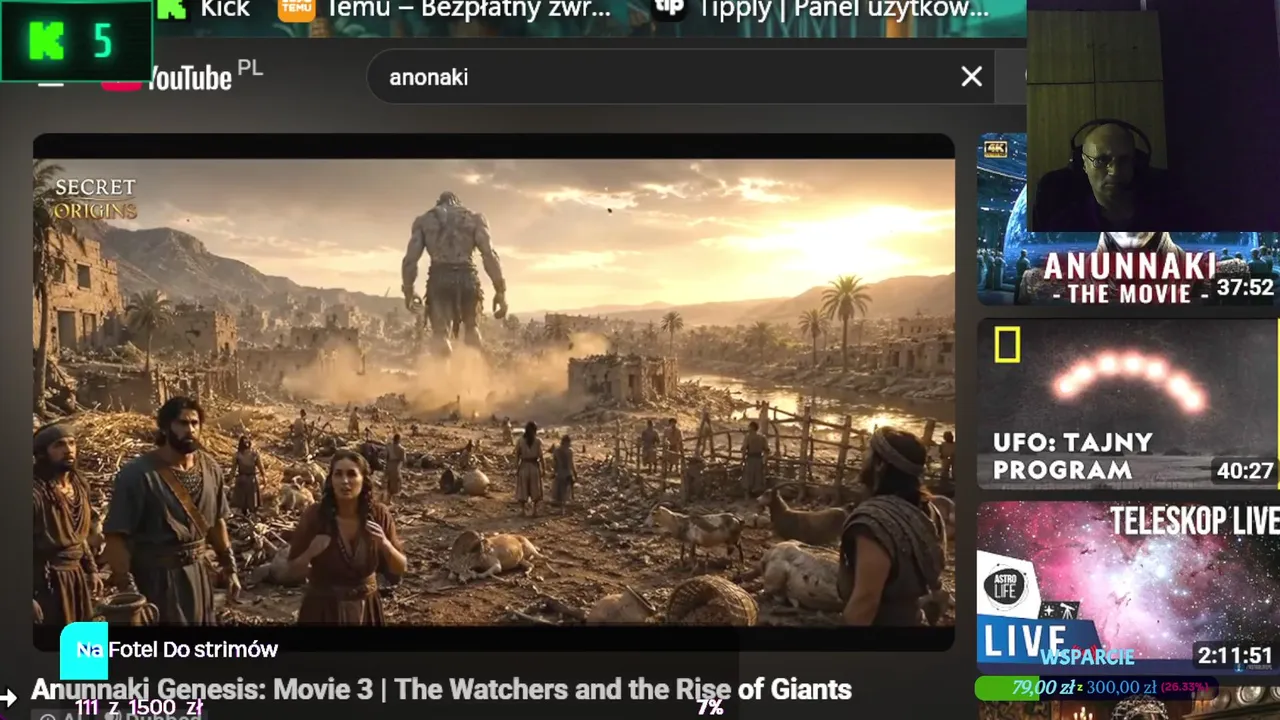Open the "UFO: Tajny Program" suggested video
1280x720 pixels.
(x=1128, y=404)
